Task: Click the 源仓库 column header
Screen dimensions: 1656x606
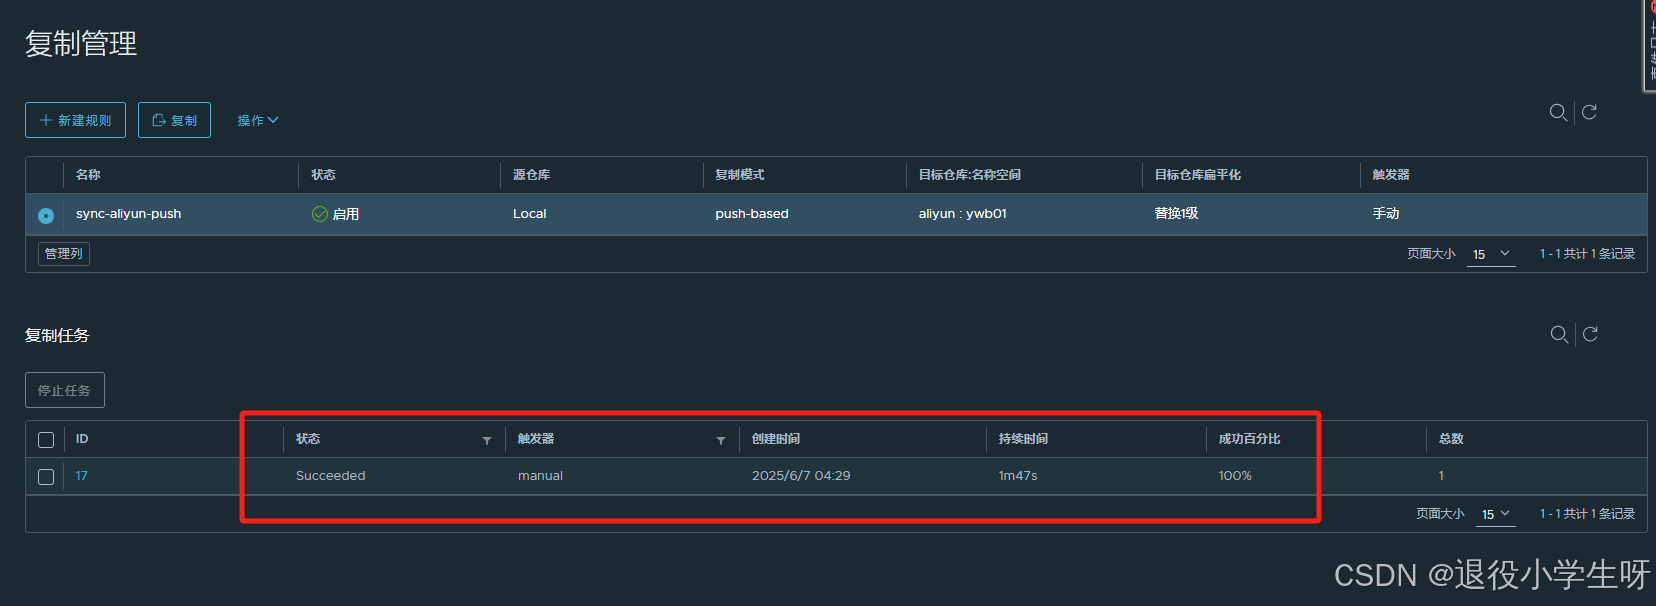Action: tap(532, 175)
